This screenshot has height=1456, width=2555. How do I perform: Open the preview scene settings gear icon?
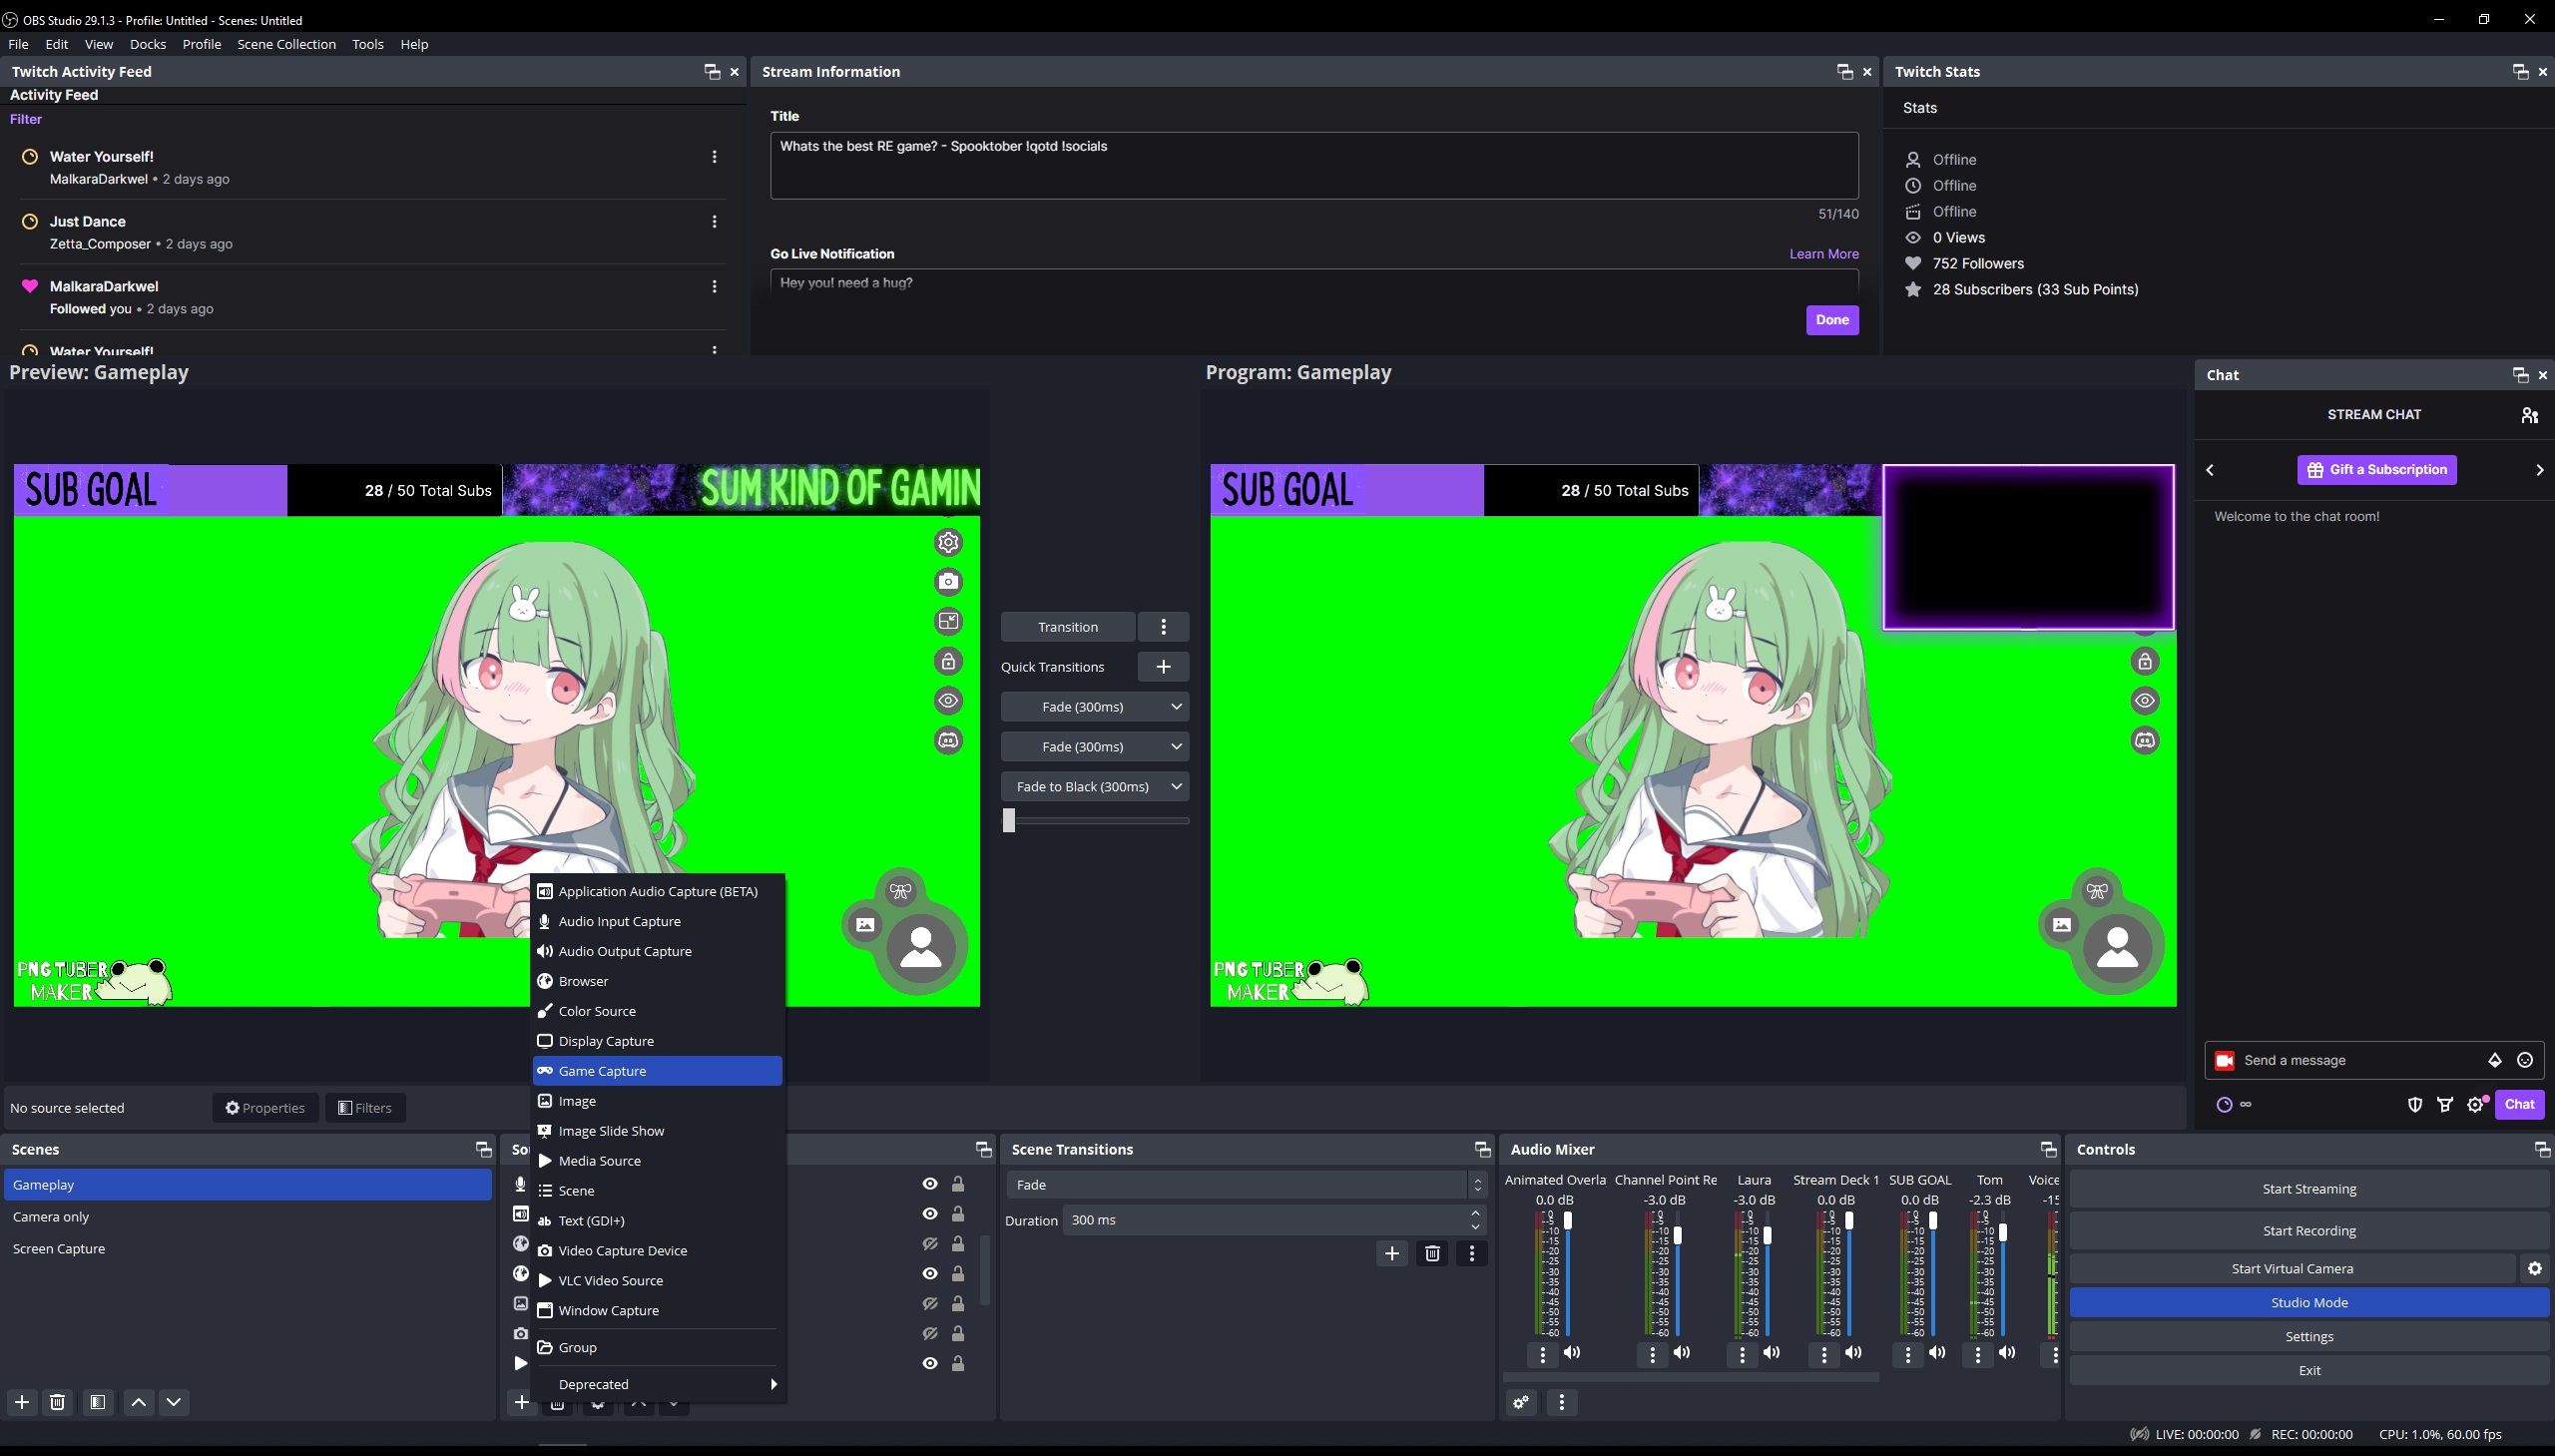click(x=947, y=542)
